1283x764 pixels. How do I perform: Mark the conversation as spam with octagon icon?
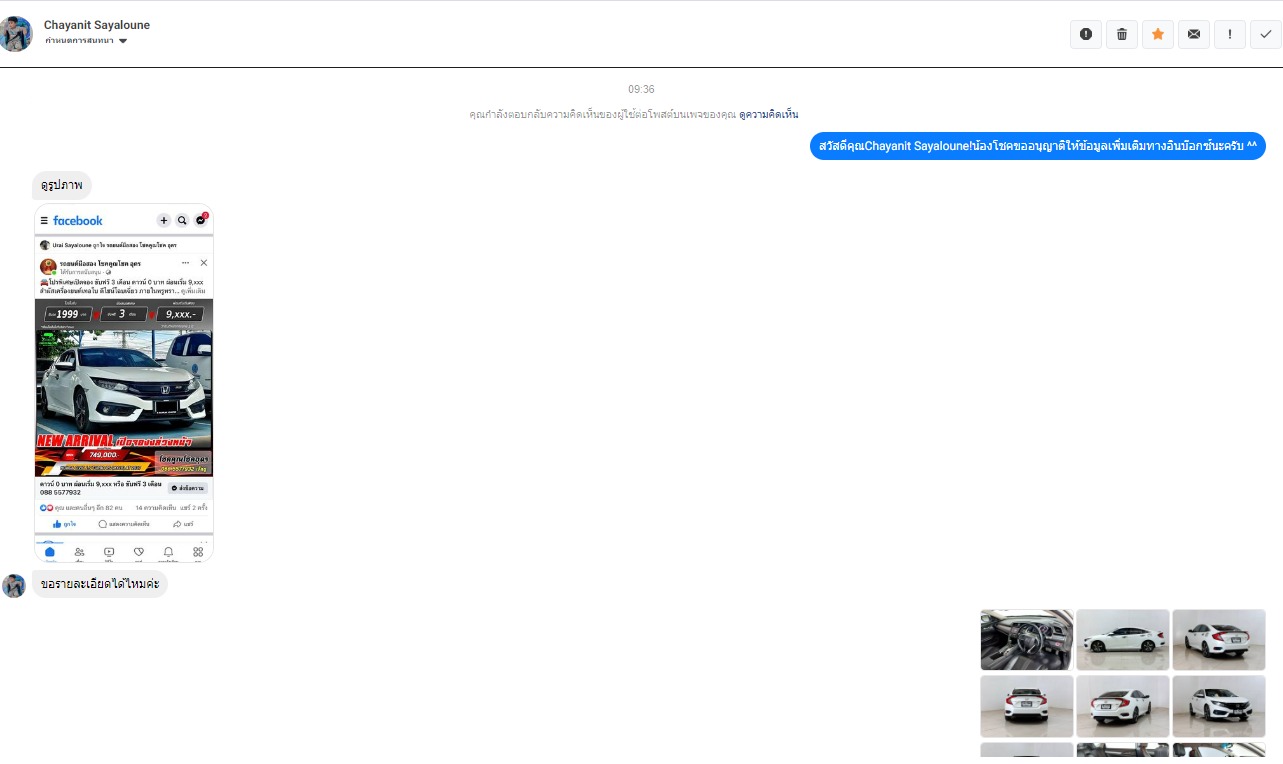click(x=1086, y=34)
